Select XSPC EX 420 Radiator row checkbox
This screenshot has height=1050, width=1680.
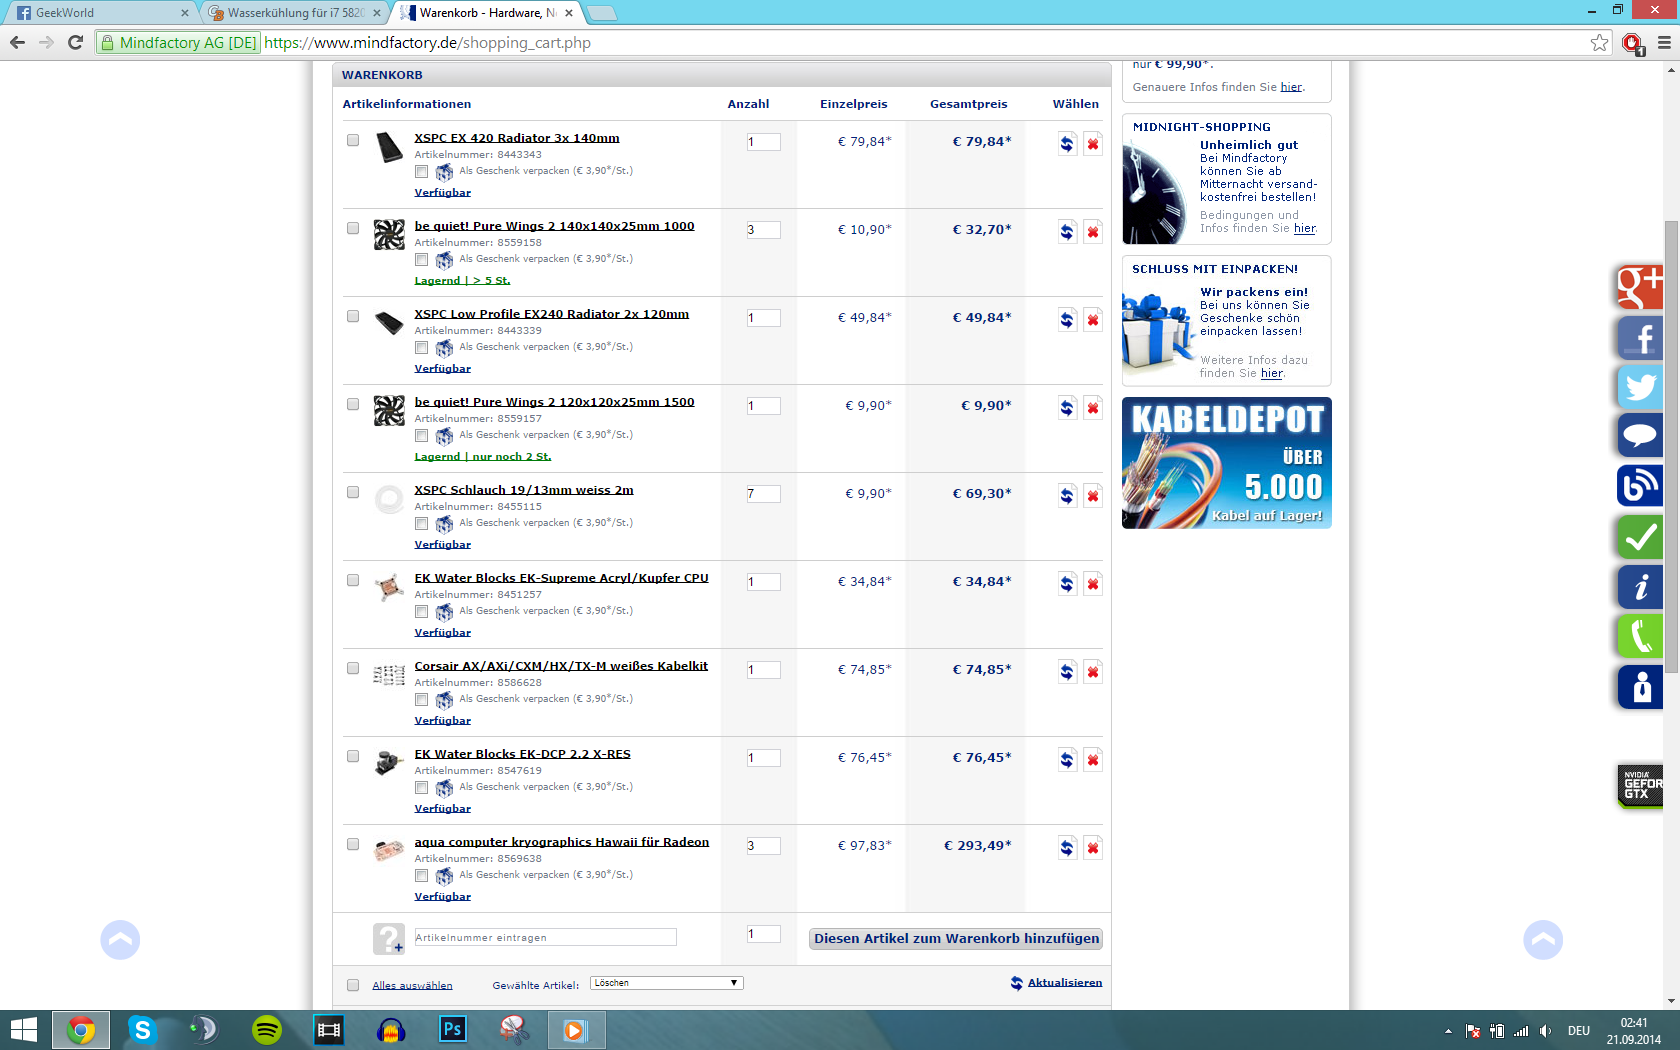click(353, 140)
